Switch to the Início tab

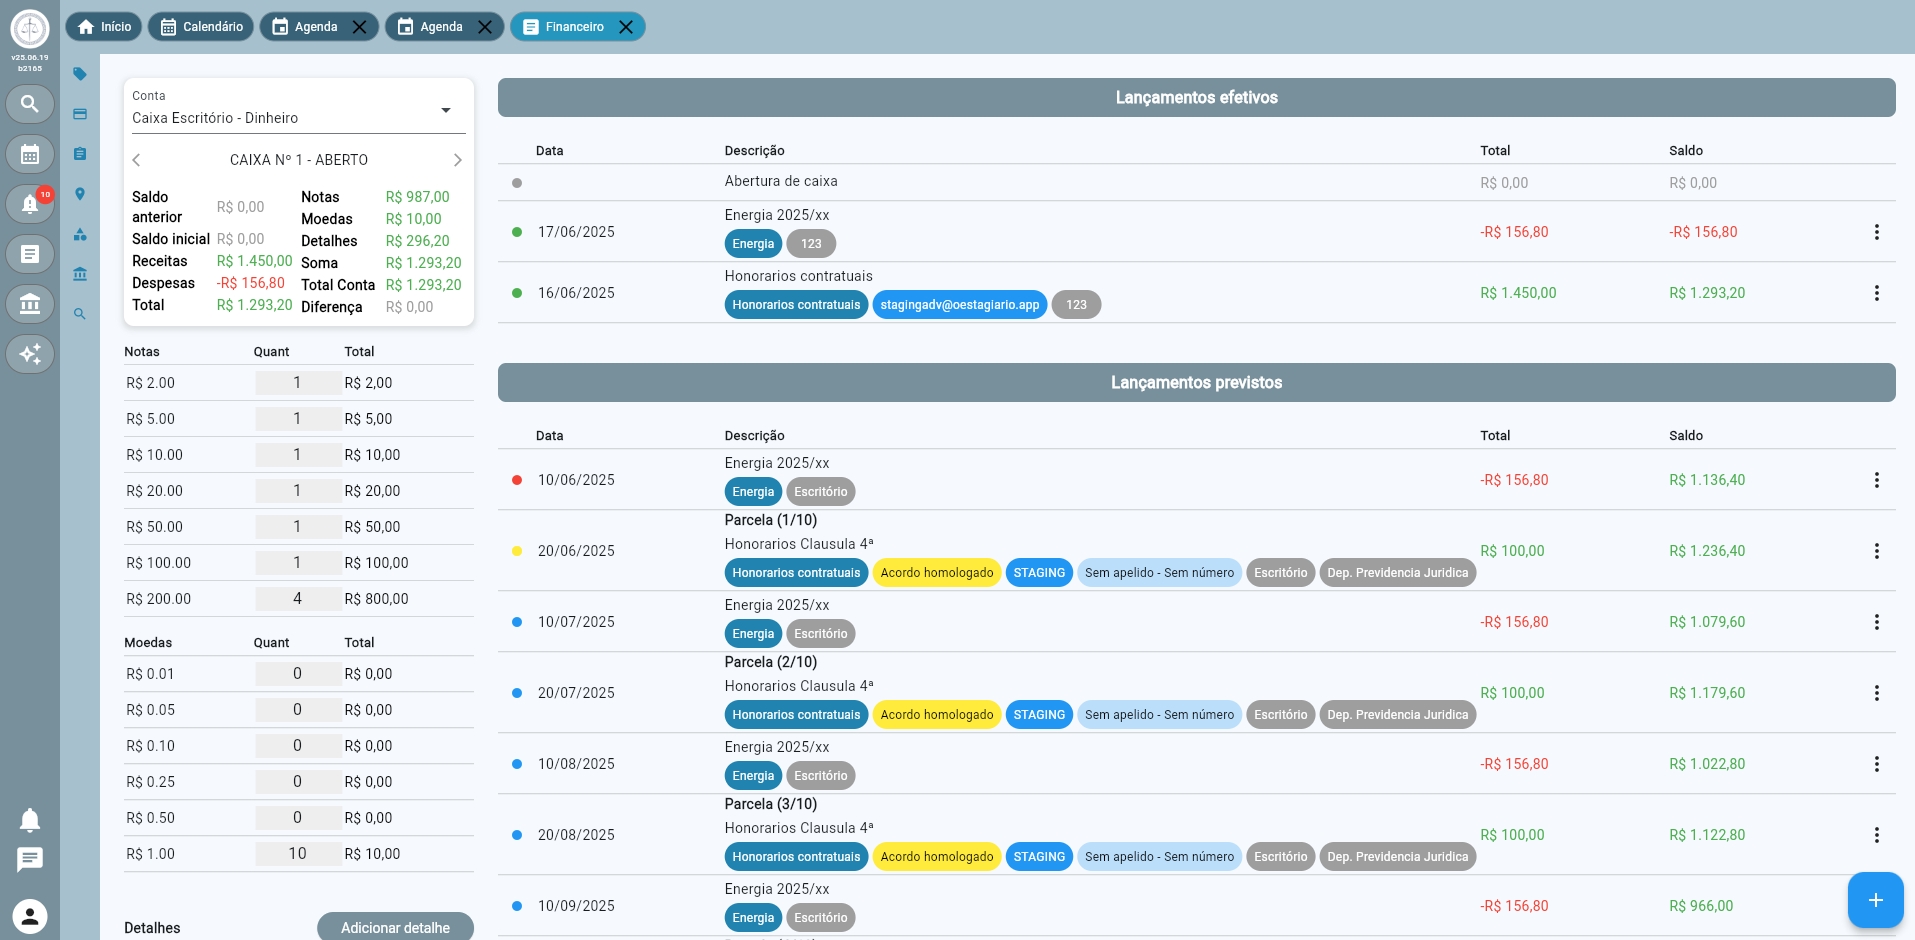click(x=105, y=27)
